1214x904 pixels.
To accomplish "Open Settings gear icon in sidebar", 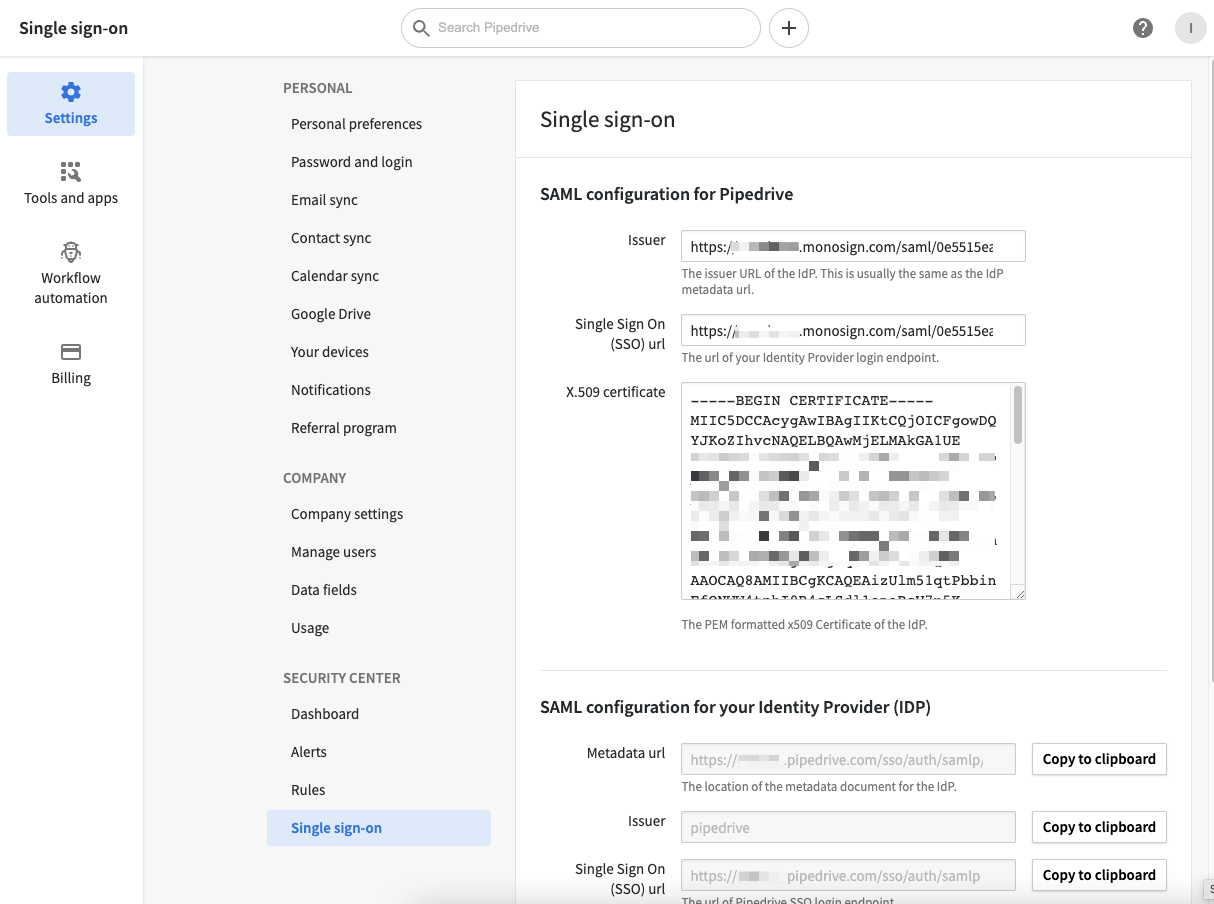I will pos(71,93).
